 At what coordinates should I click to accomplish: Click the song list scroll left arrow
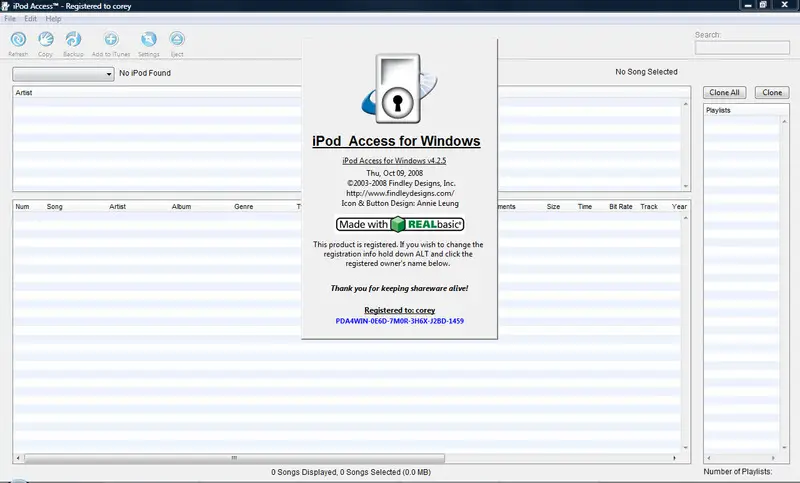[x=18, y=458]
